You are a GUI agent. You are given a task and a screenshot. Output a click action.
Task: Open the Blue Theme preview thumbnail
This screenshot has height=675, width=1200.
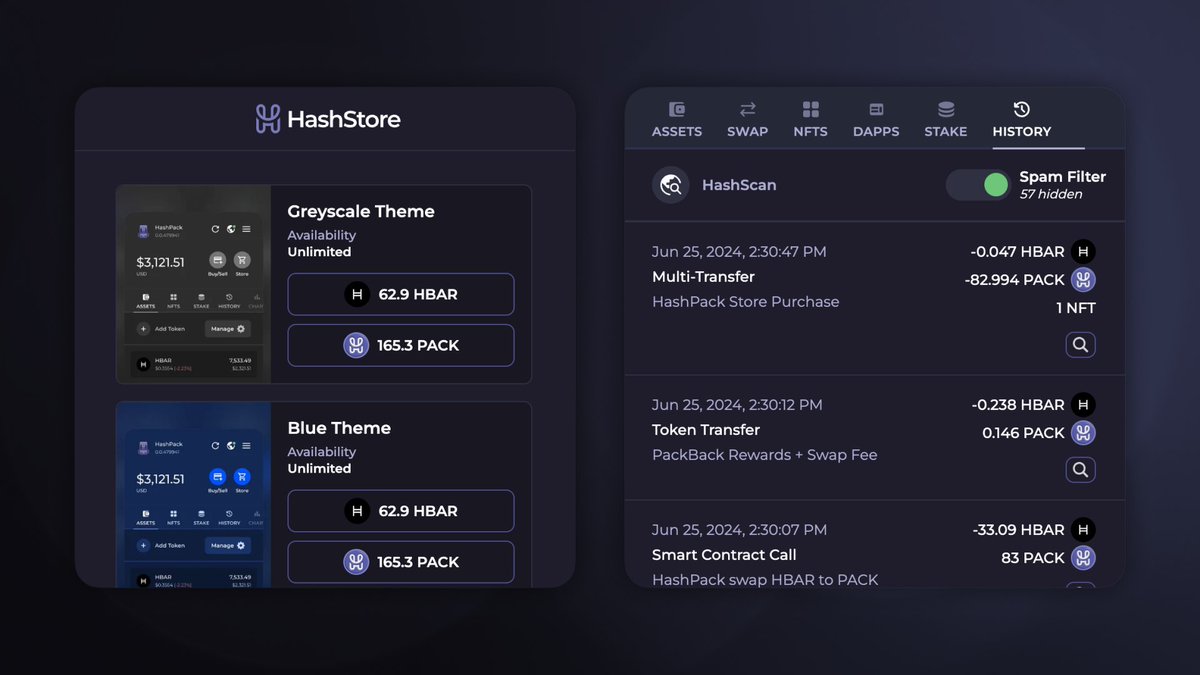[193, 495]
